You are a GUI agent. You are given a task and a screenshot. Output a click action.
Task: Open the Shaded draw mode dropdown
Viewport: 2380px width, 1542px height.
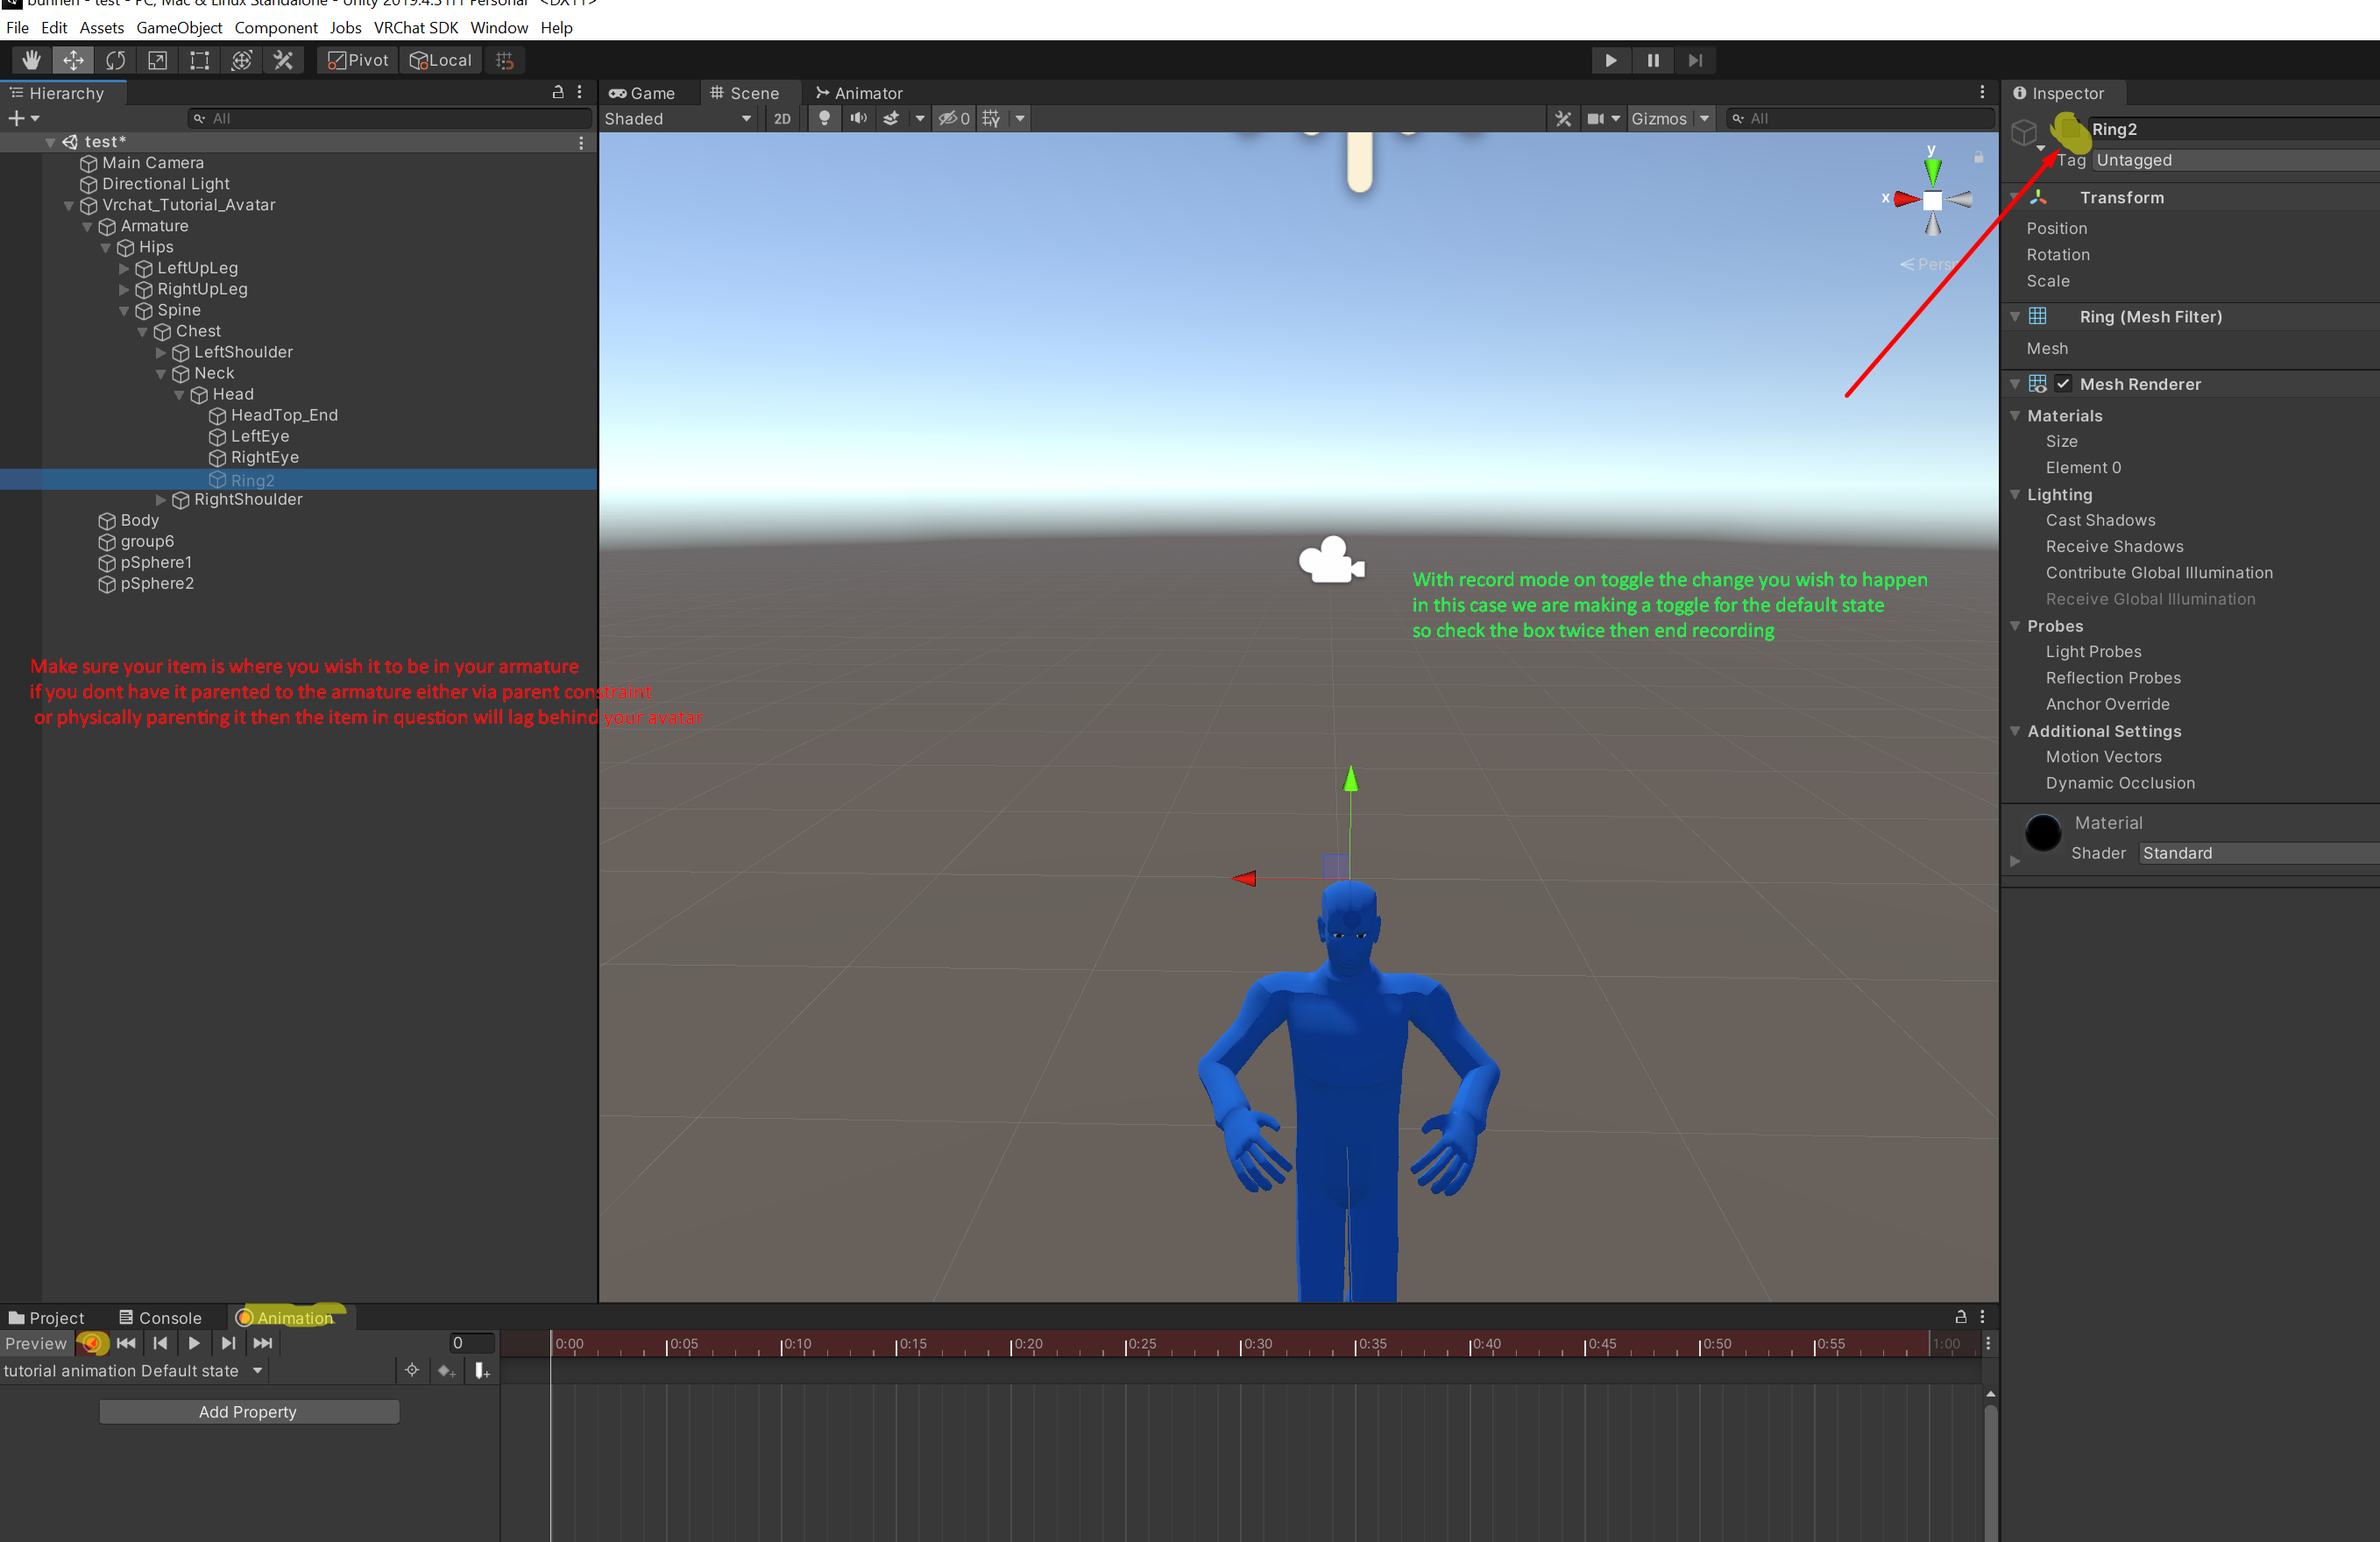coord(677,119)
